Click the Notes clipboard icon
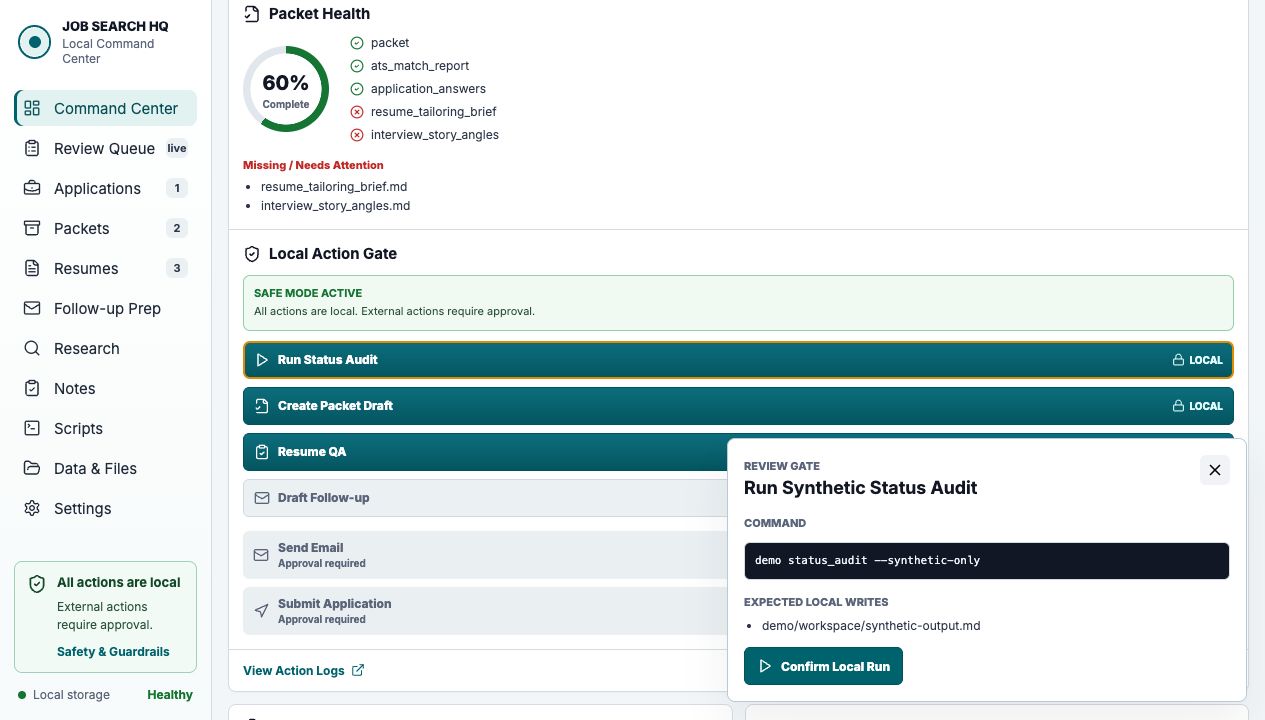 [32, 388]
